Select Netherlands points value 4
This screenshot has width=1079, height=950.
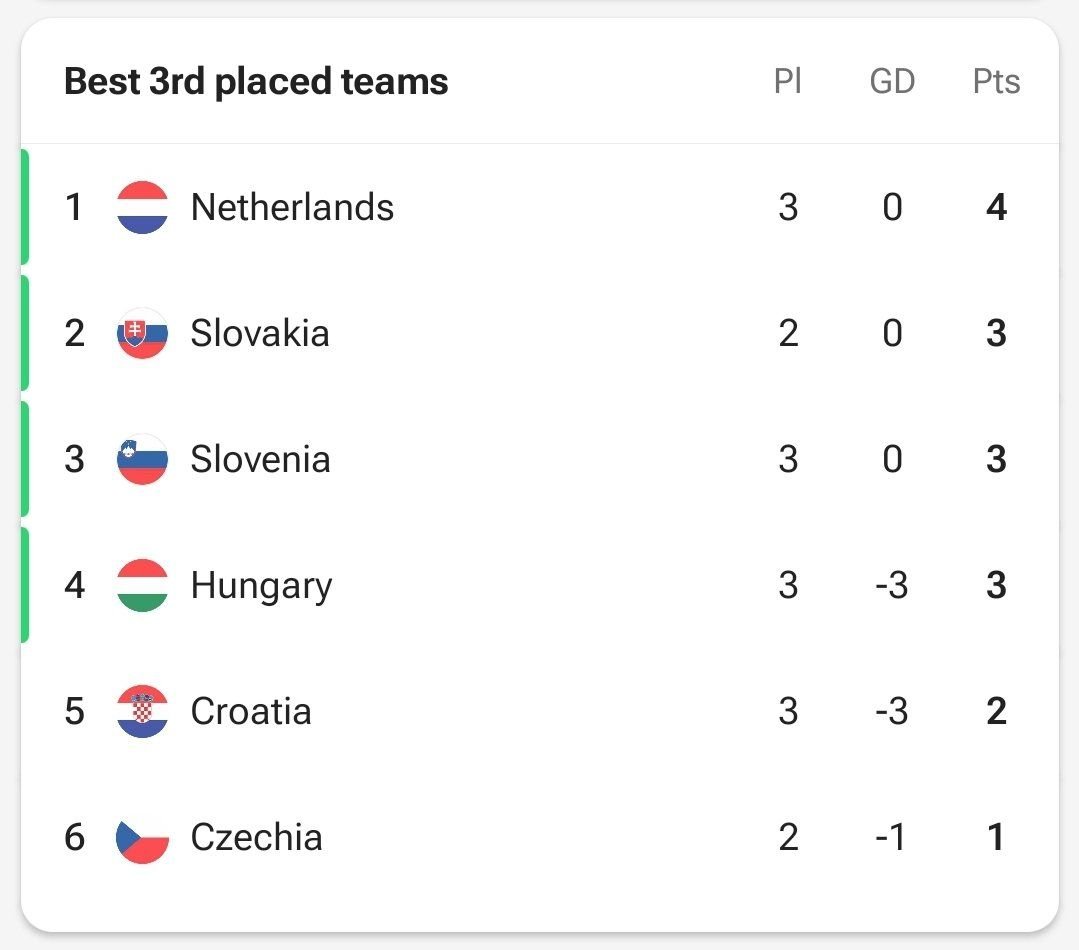point(996,207)
